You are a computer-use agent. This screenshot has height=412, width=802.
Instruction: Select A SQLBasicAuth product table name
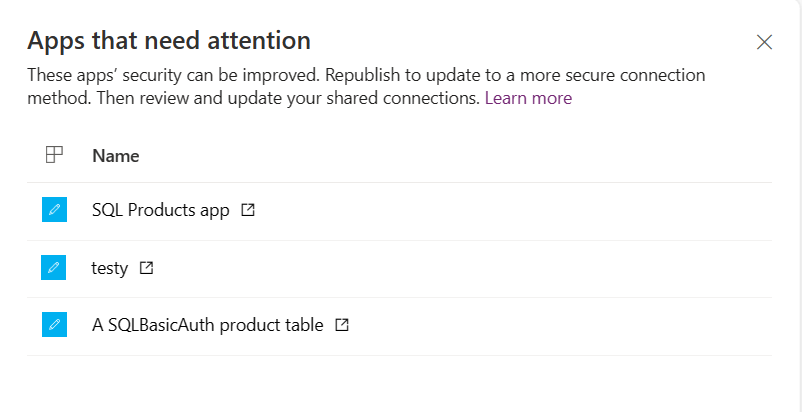pos(208,325)
